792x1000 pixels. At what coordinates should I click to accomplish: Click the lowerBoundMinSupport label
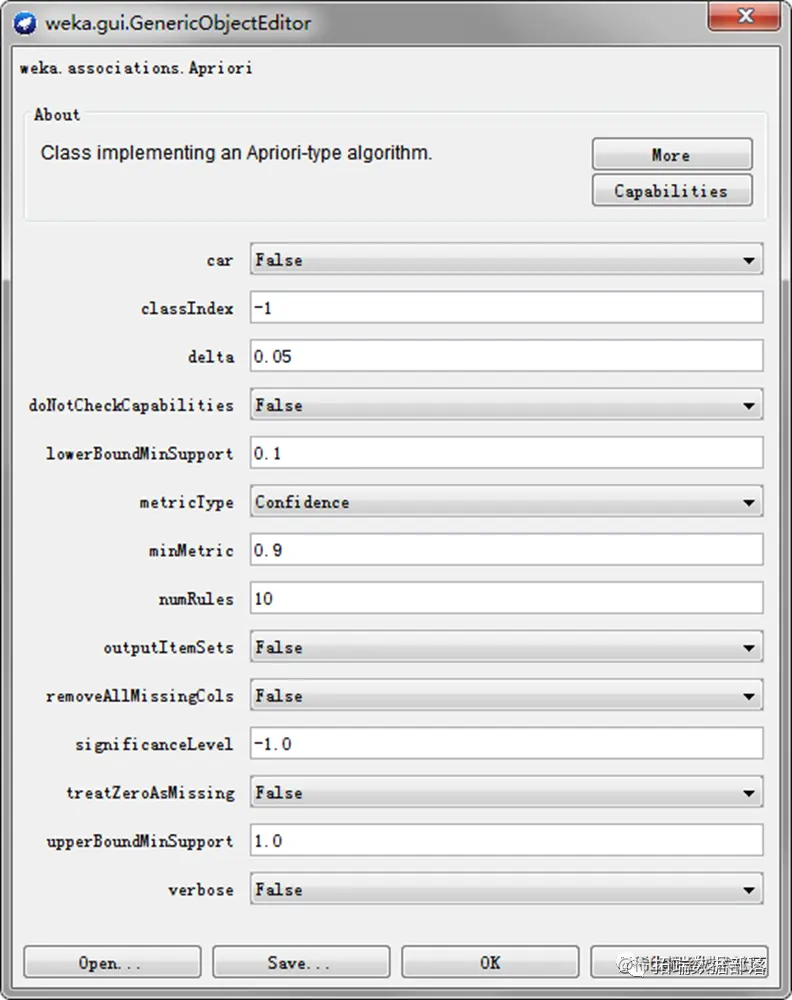(x=140, y=454)
